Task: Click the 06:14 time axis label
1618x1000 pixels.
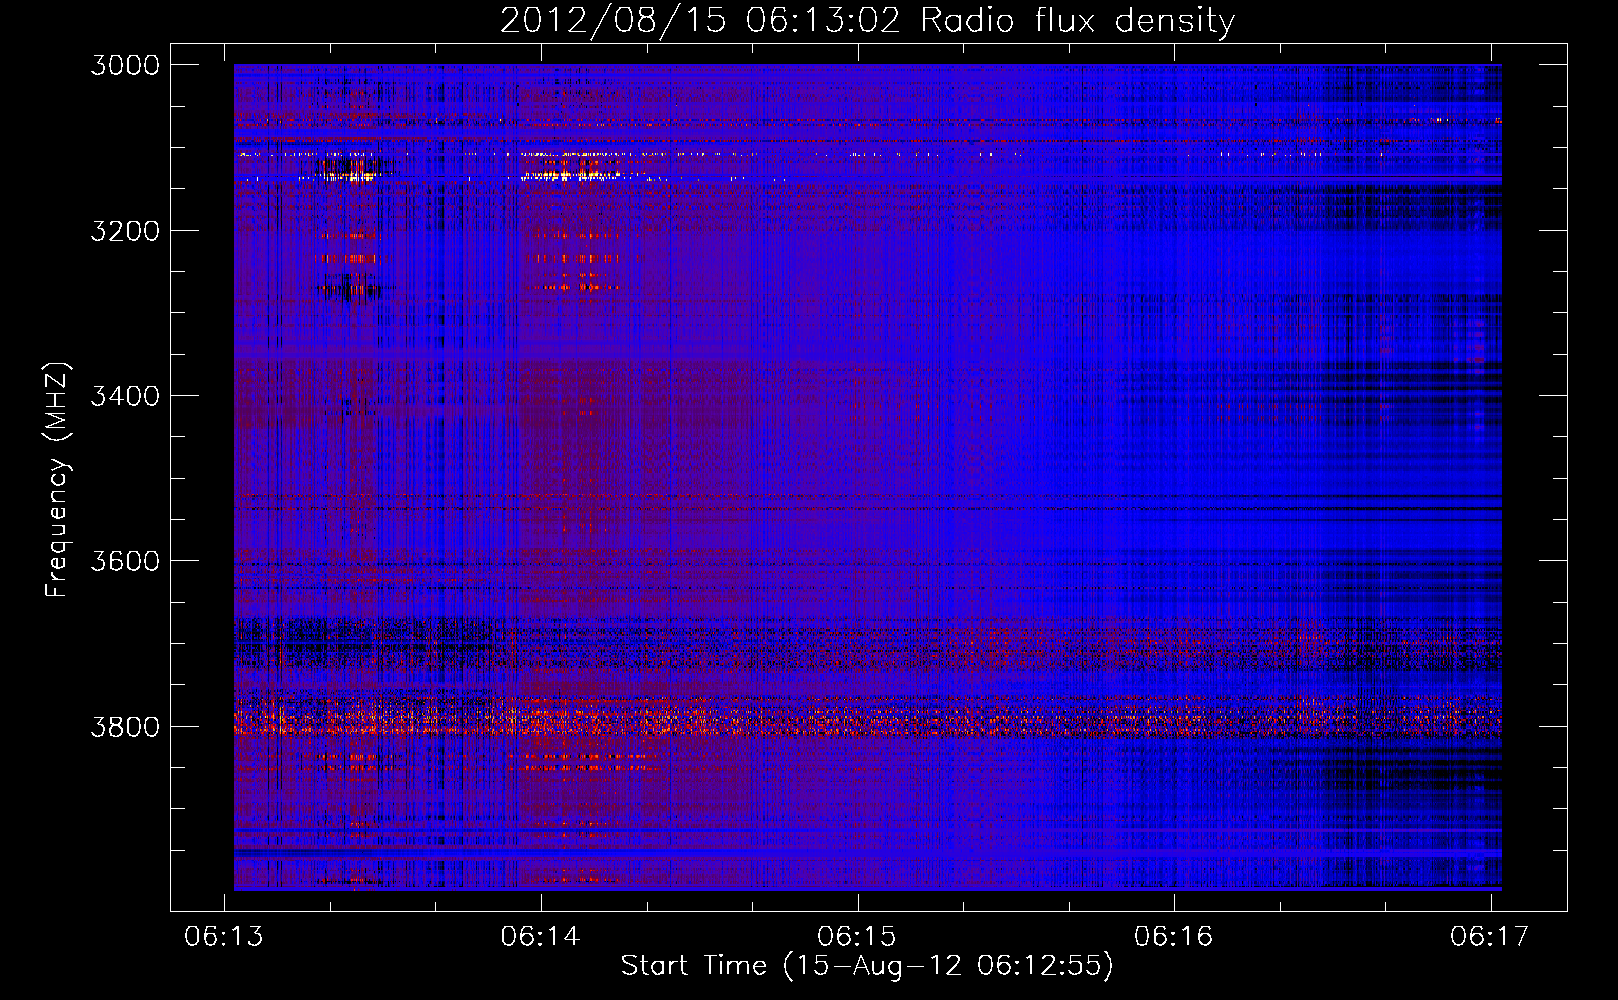Action: [541, 936]
